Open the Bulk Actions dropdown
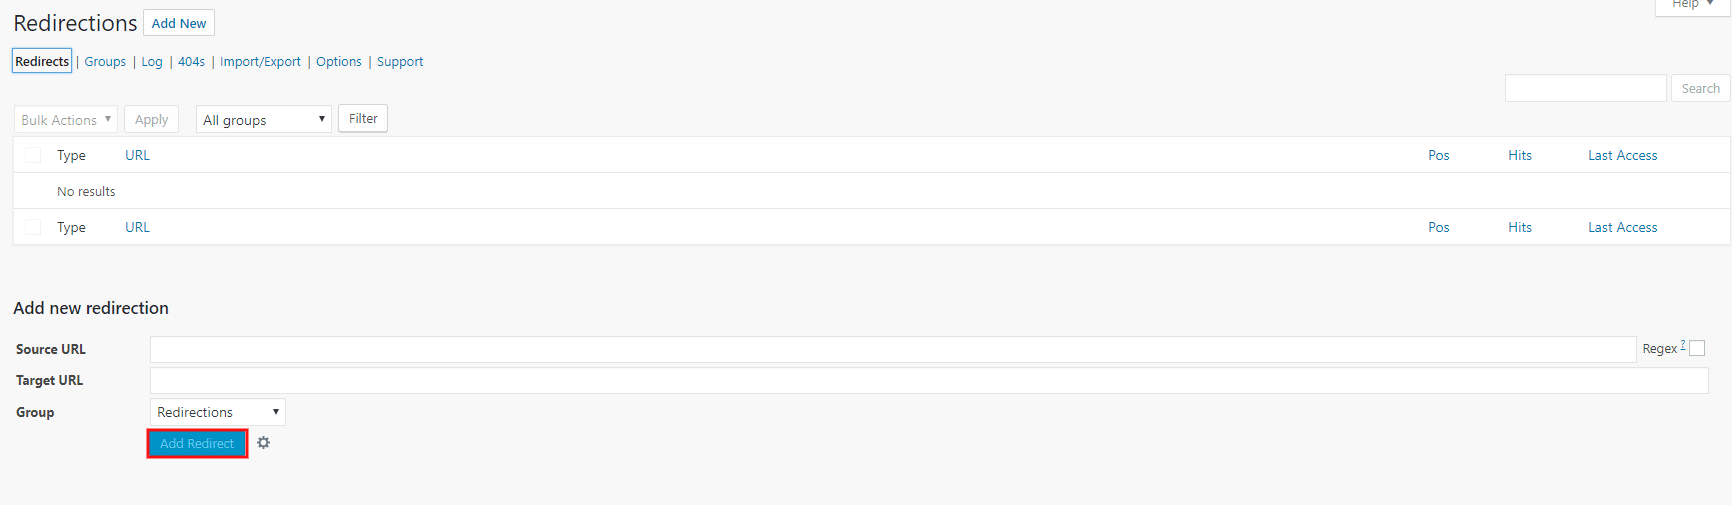Viewport: 1732px width, 505px height. point(66,120)
